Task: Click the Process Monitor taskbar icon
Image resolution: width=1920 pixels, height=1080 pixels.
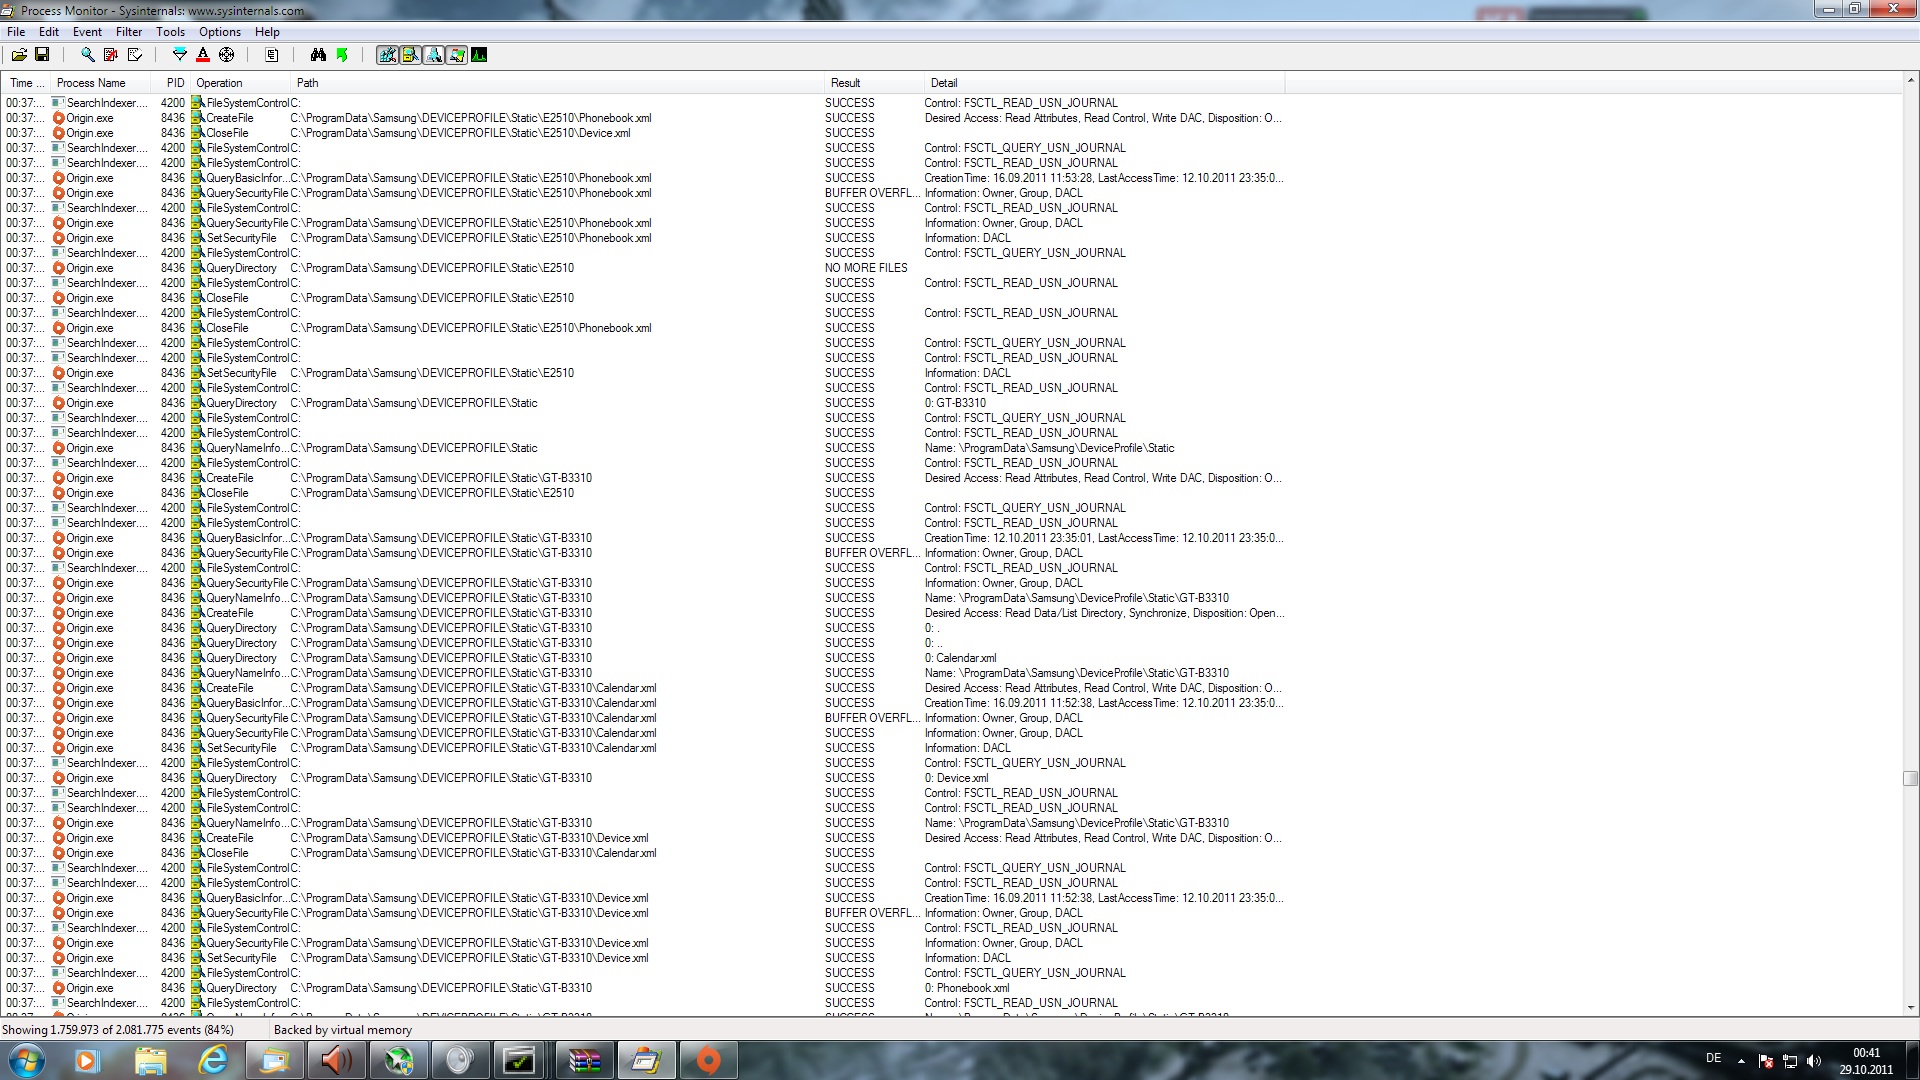Action: click(x=646, y=1060)
